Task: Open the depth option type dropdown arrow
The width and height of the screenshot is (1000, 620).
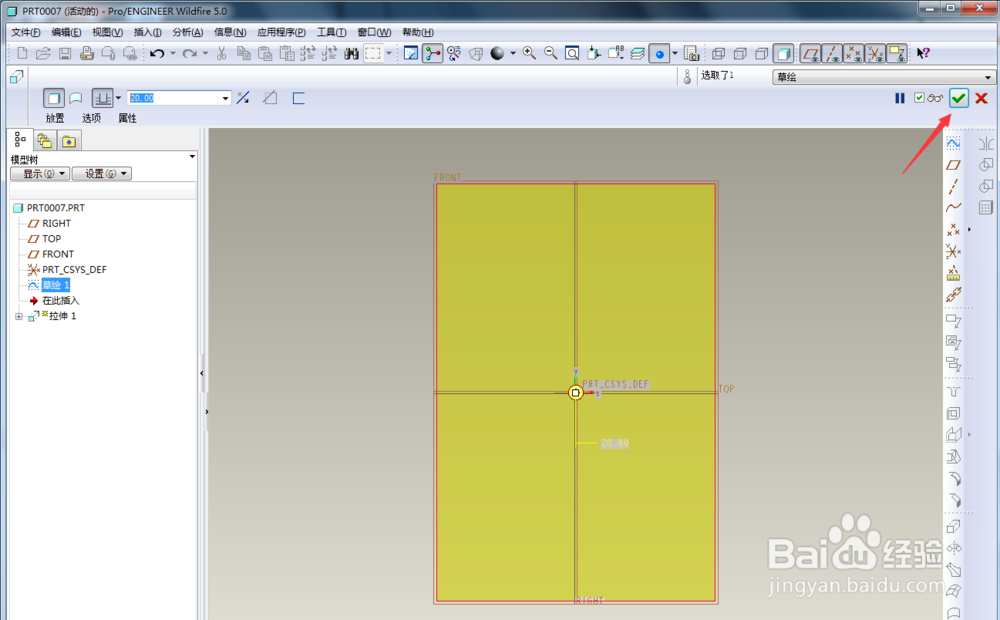Action: click(118, 98)
